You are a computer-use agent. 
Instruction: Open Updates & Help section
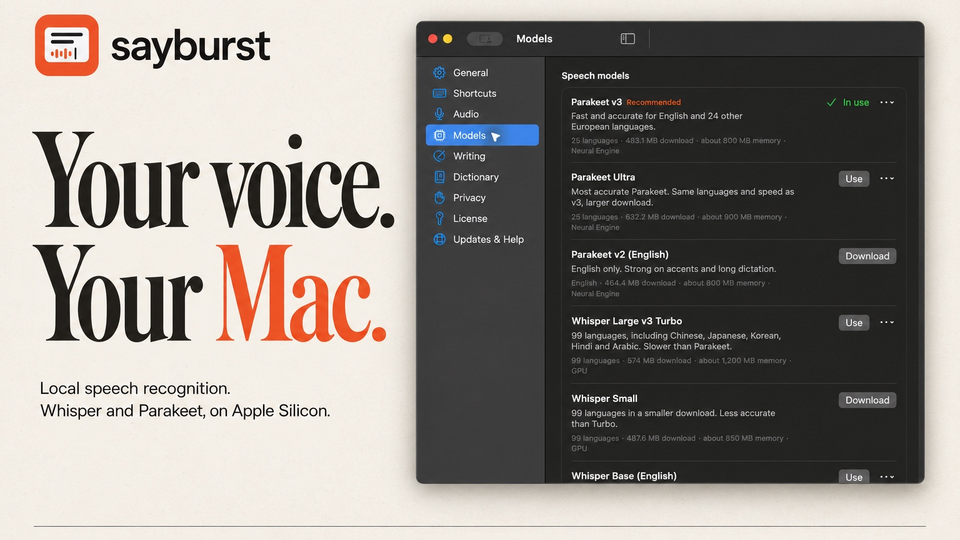click(x=482, y=239)
